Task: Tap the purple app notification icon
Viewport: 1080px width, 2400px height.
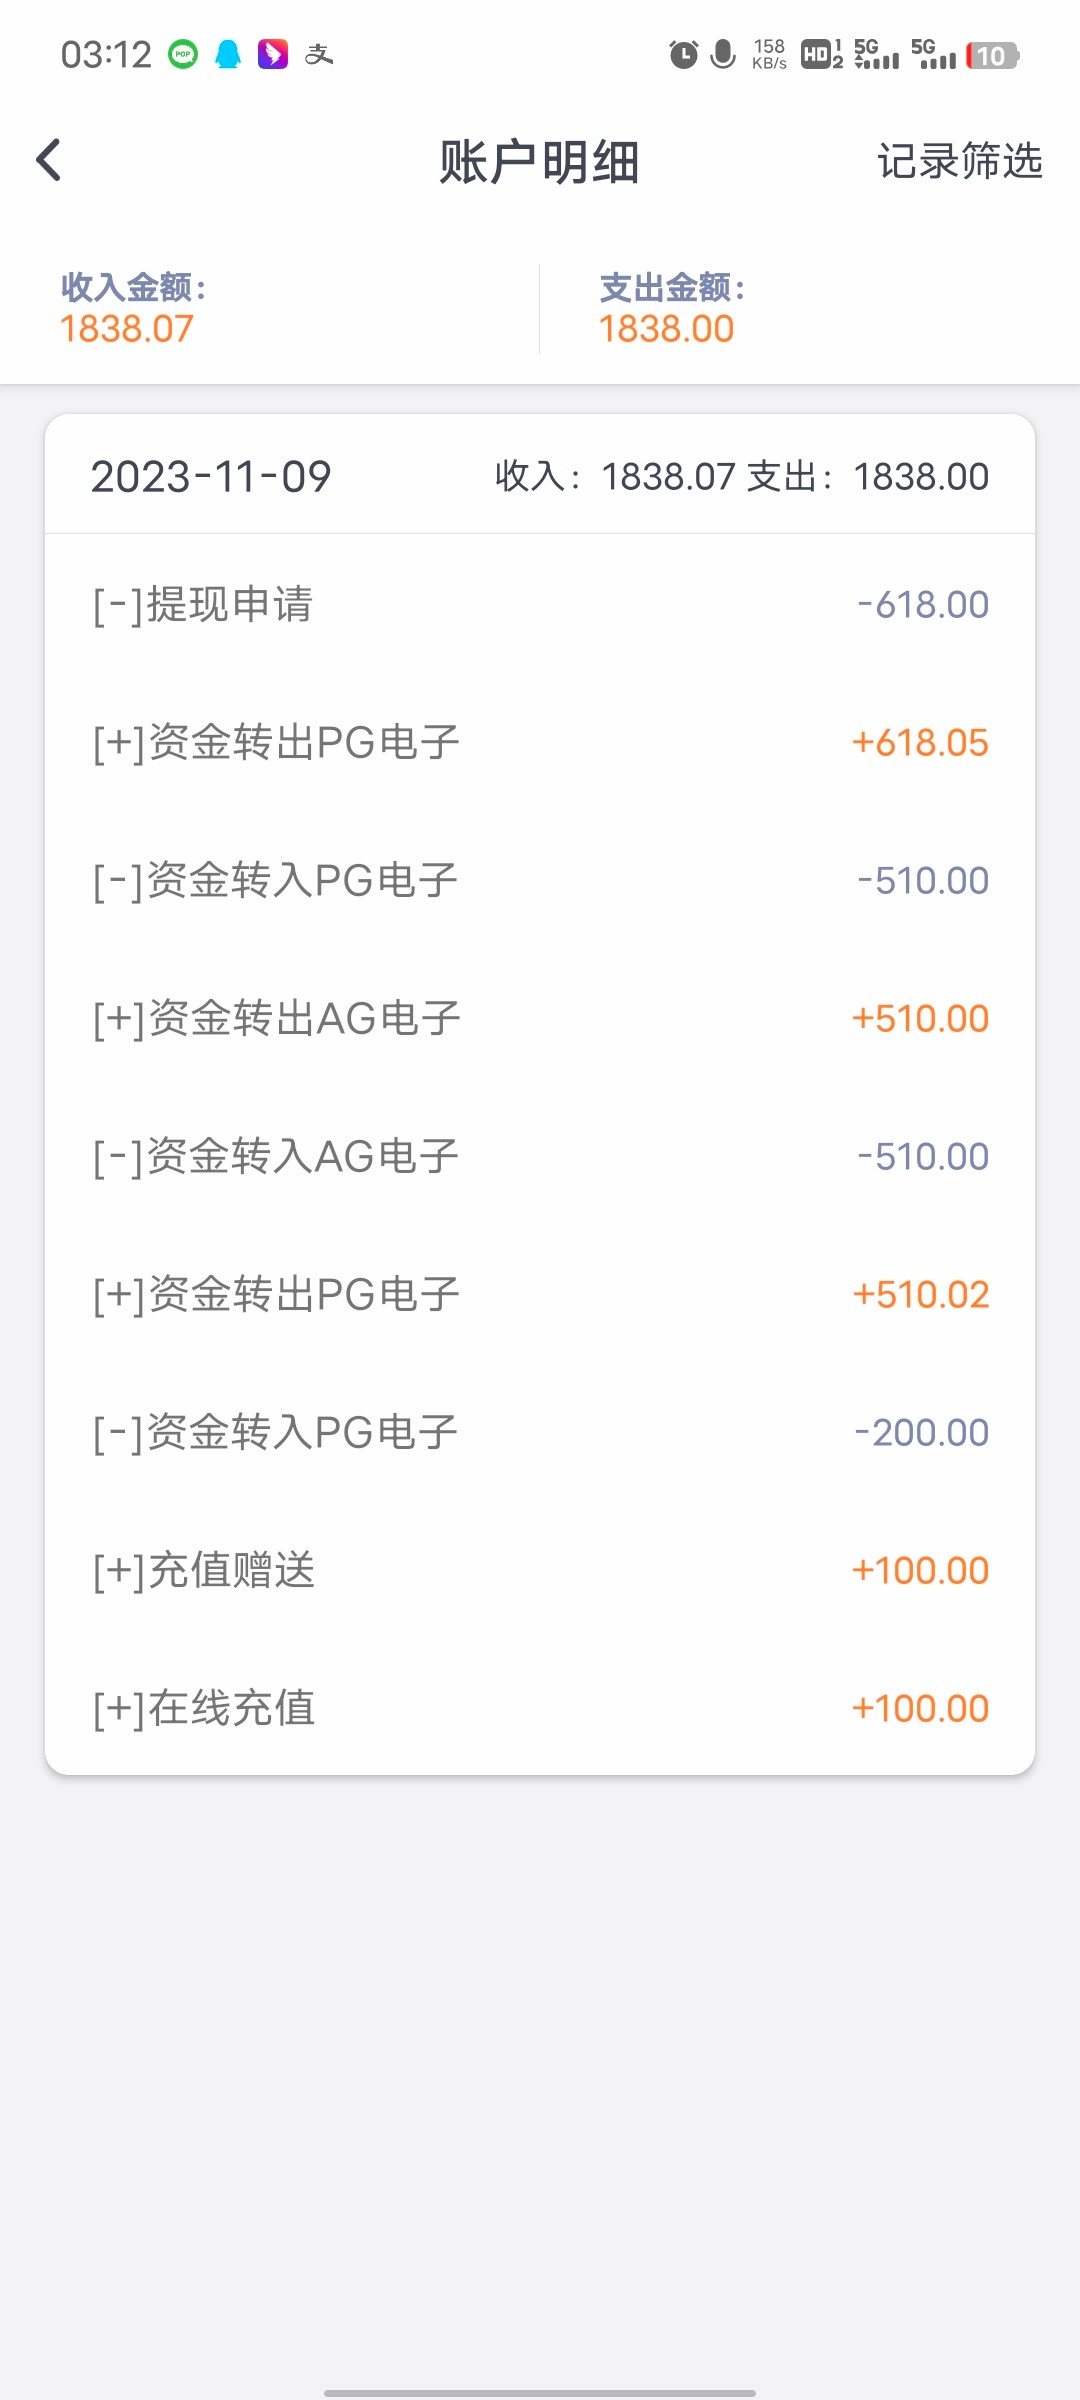Action: click(x=273, y=54)
